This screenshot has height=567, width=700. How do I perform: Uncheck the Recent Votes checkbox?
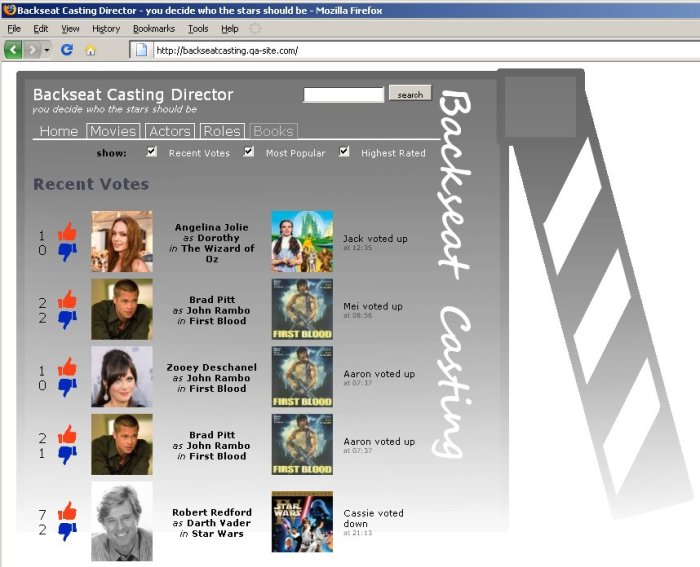[x=152, y=151]
